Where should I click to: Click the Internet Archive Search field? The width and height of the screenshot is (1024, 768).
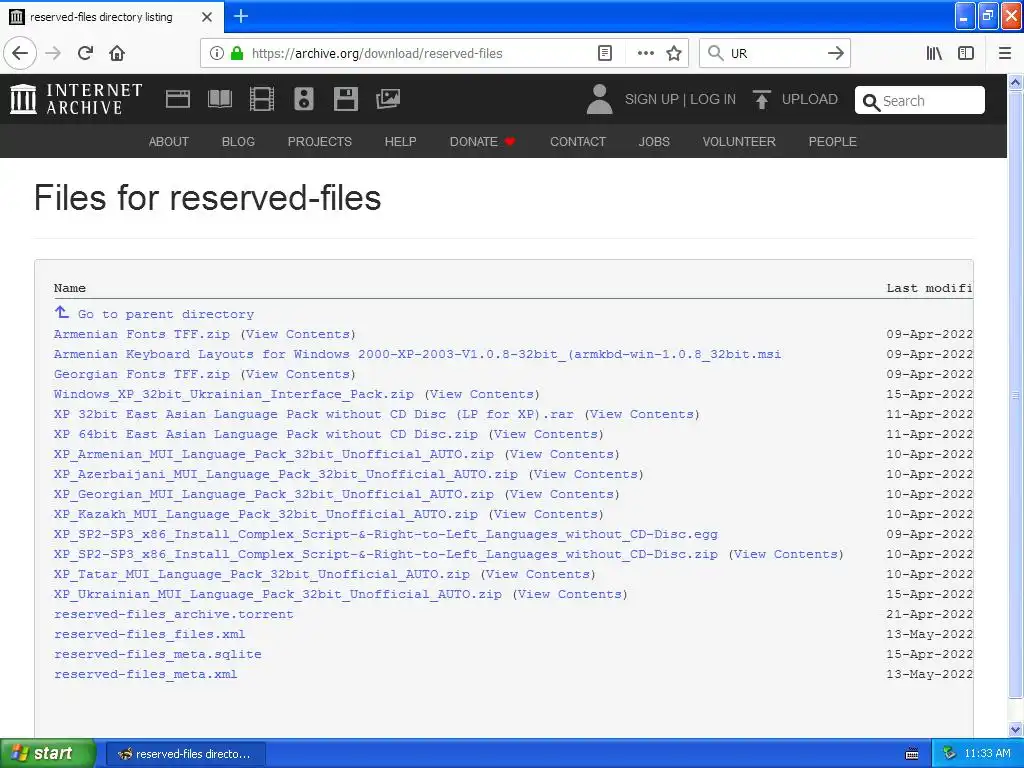pos(920,101)
